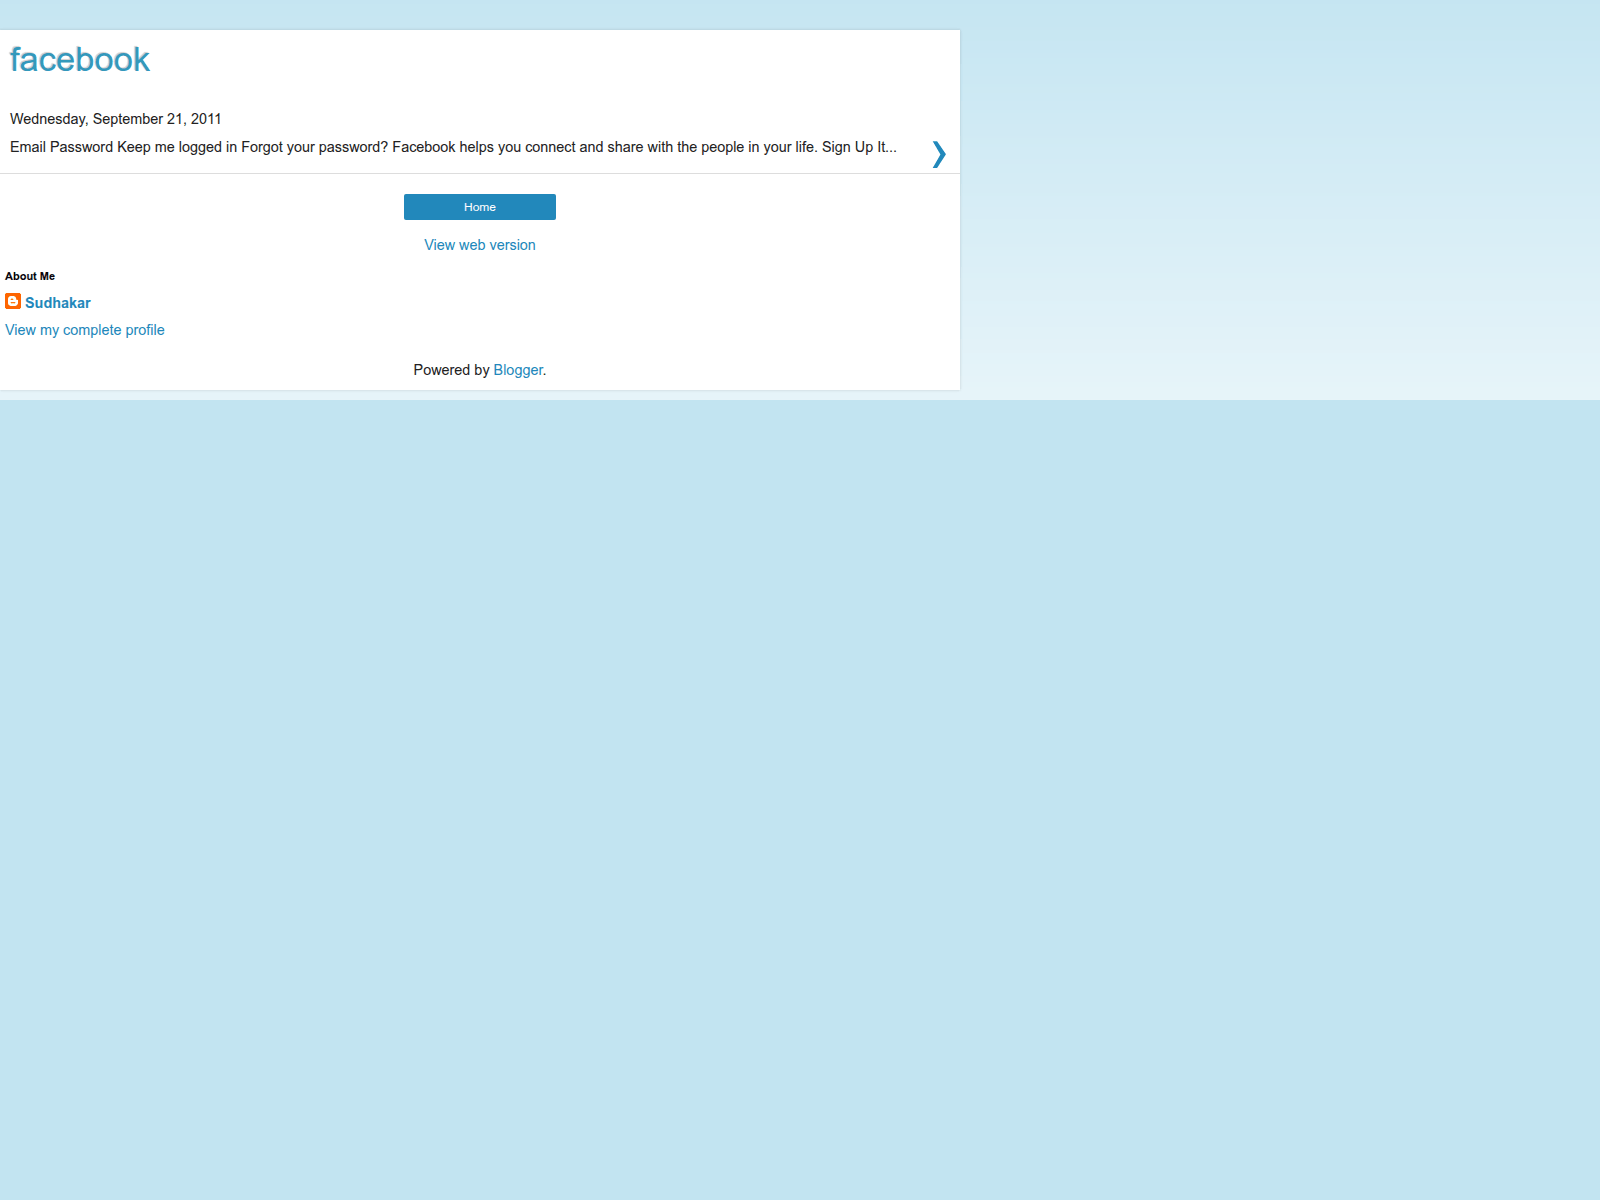The width and height of the screenshot is (1600, 1200).
Task: Click the post date Wednesday, September 21, 2011
Action: pyautogui.click(x=116, y=119)
